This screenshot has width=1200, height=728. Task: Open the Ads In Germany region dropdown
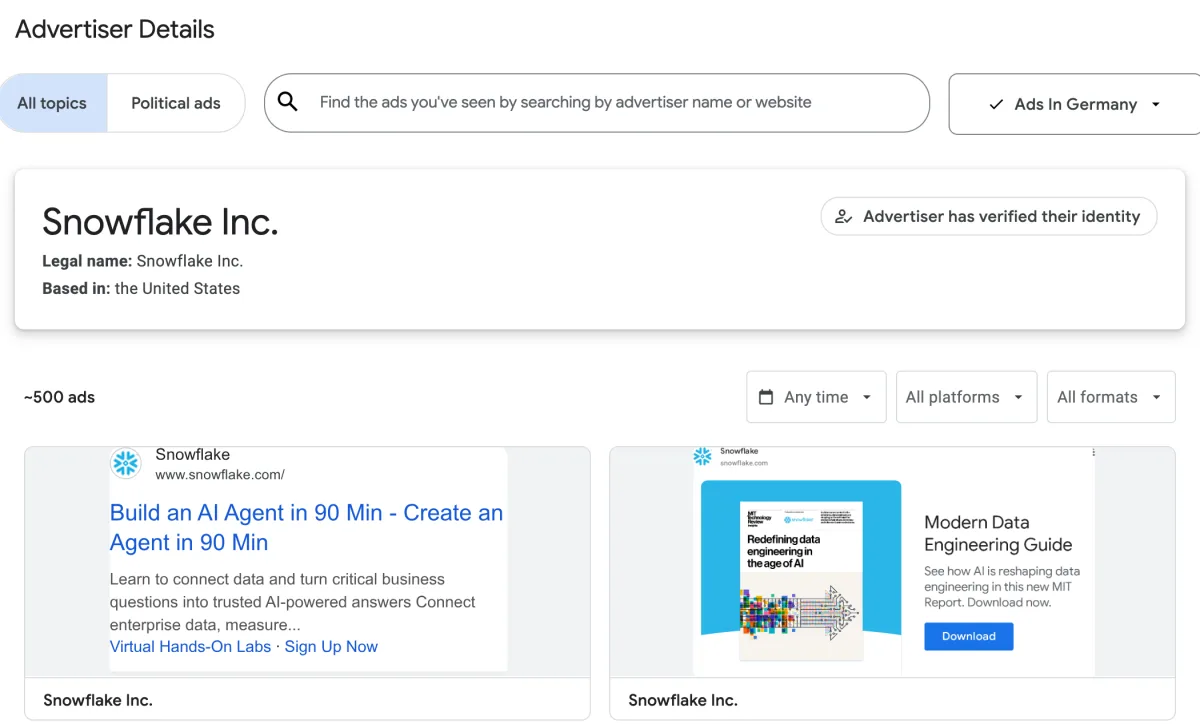tap(1075, 104)
